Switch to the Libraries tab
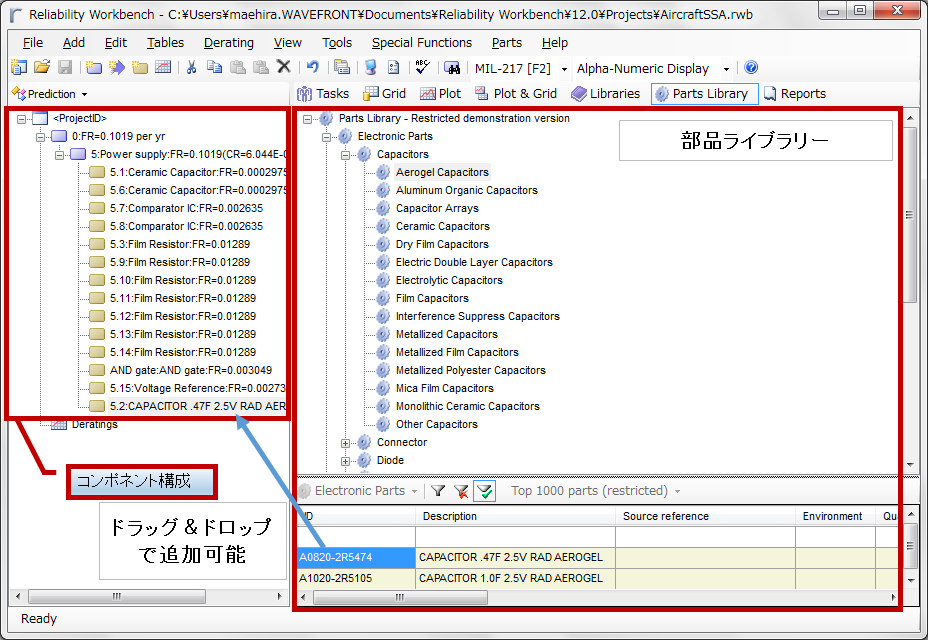 605,94
